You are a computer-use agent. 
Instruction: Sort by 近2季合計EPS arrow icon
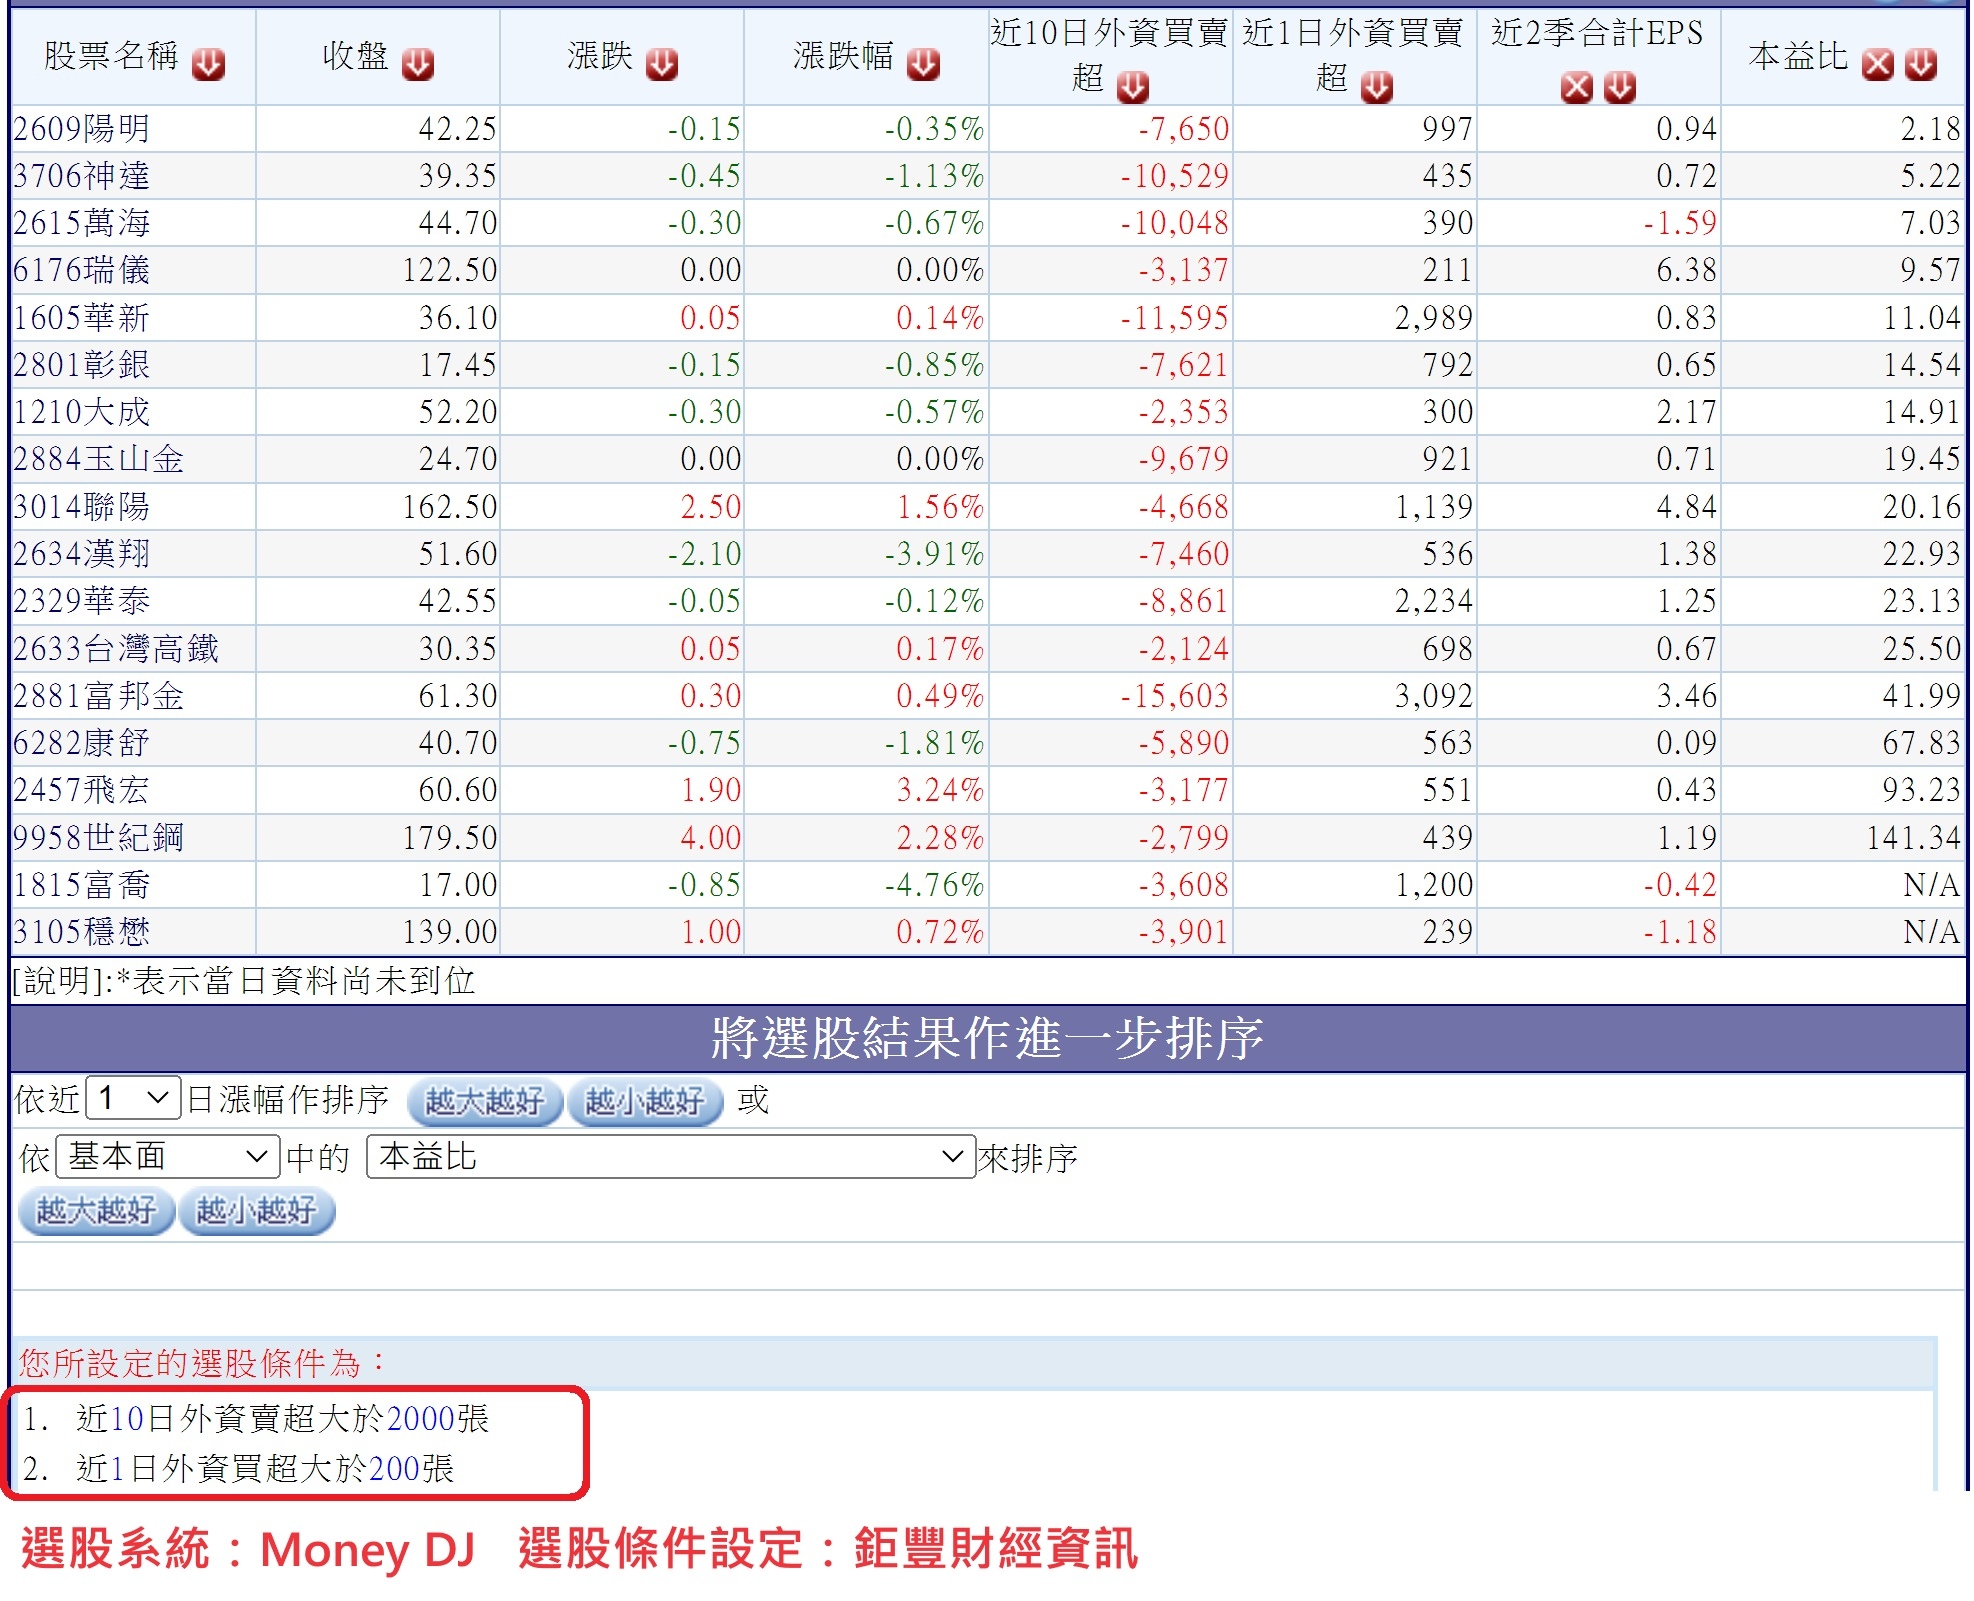pos(1620,88)
